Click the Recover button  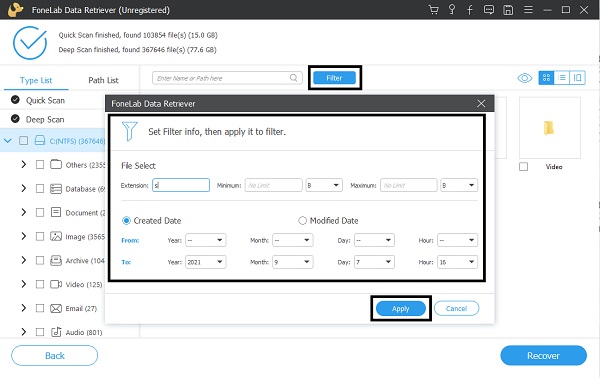(x=543, y=356)
